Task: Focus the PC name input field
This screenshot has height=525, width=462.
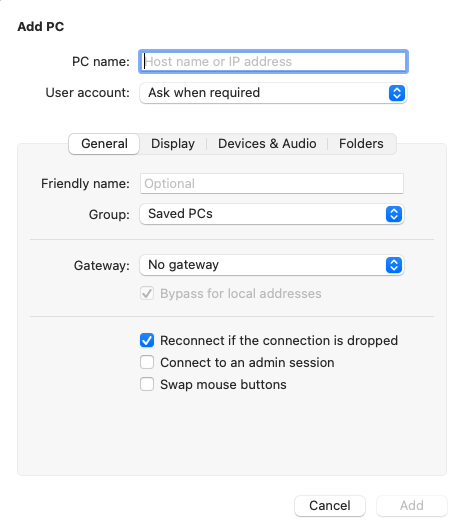Action: (273, 62)
